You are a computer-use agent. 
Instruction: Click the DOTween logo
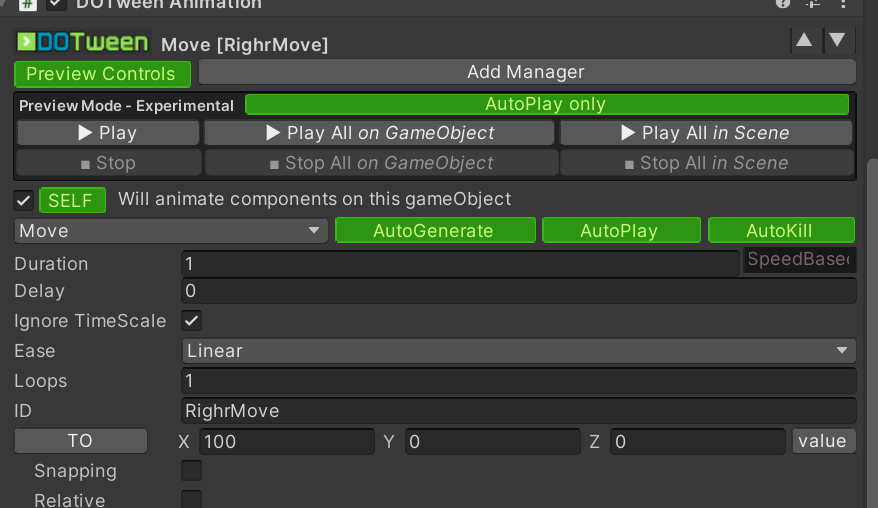(x=83, y=42)
